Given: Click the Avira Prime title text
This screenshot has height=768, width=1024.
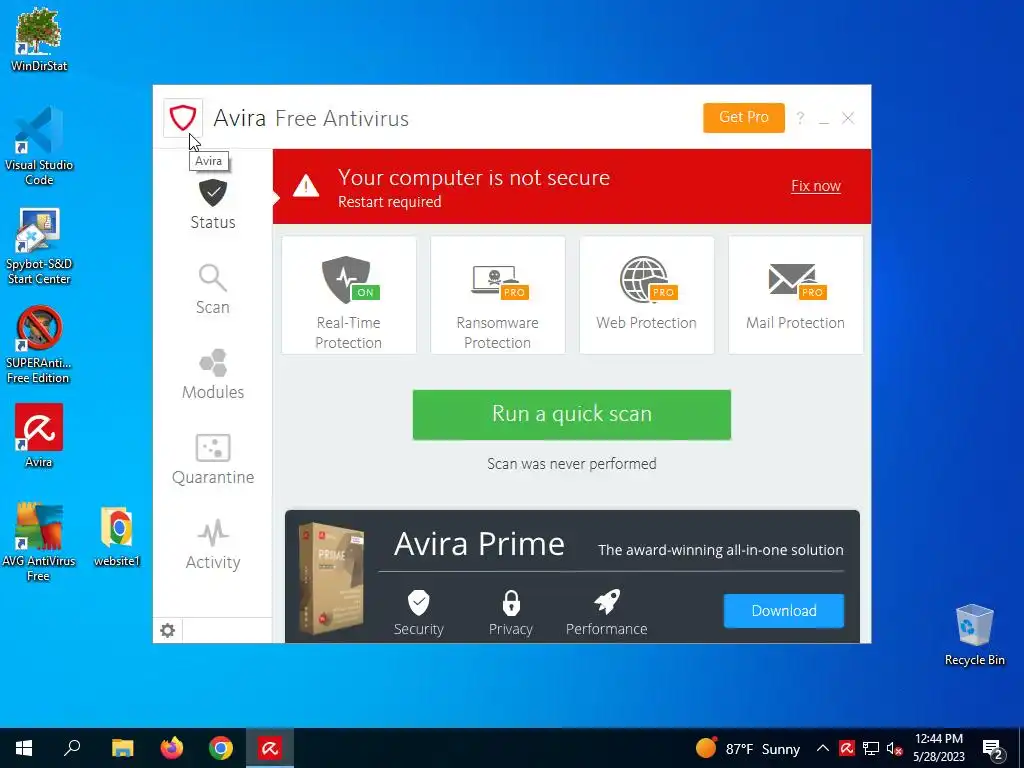Looking at the screenshot, I should pos(479,543).
